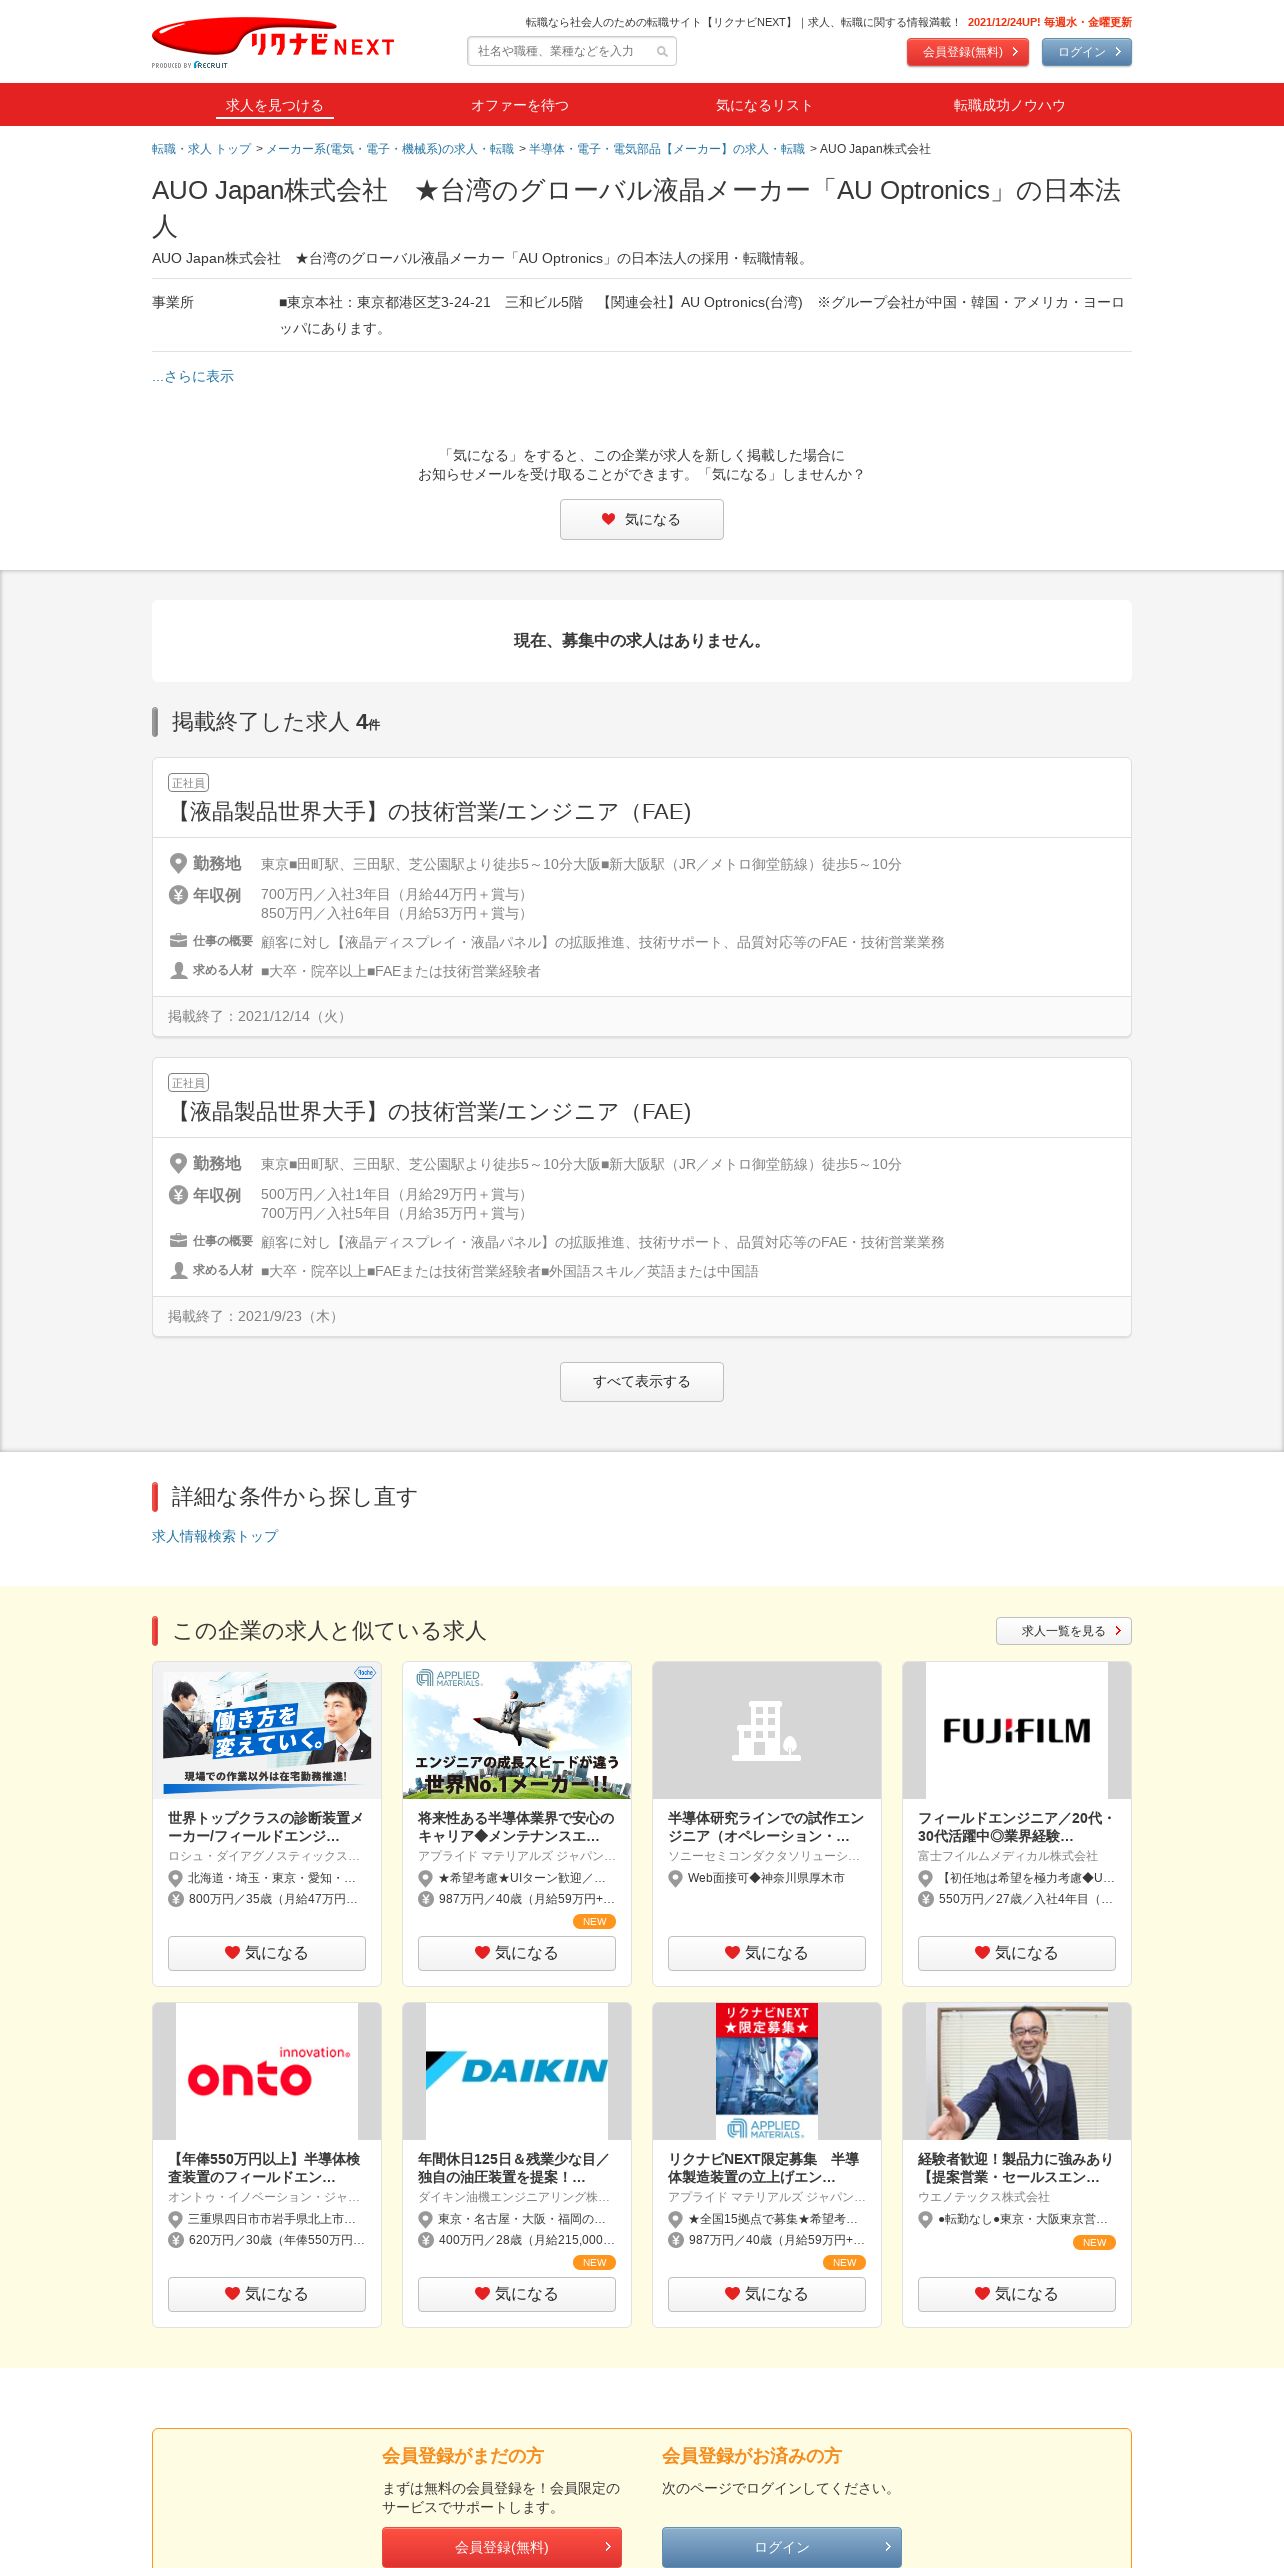Image resolution: width=1284 pixels, height=2568 pixels.
Task: Open 年間休日125日＆残業少な目 Daikin job title
Action: tap(516, 2168)
